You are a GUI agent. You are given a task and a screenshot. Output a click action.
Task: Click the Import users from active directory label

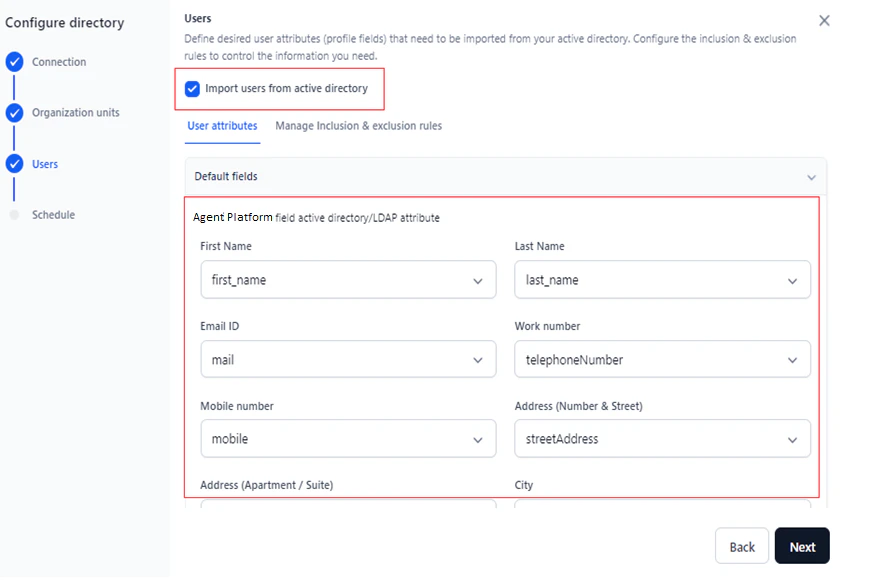click(279, 89)
